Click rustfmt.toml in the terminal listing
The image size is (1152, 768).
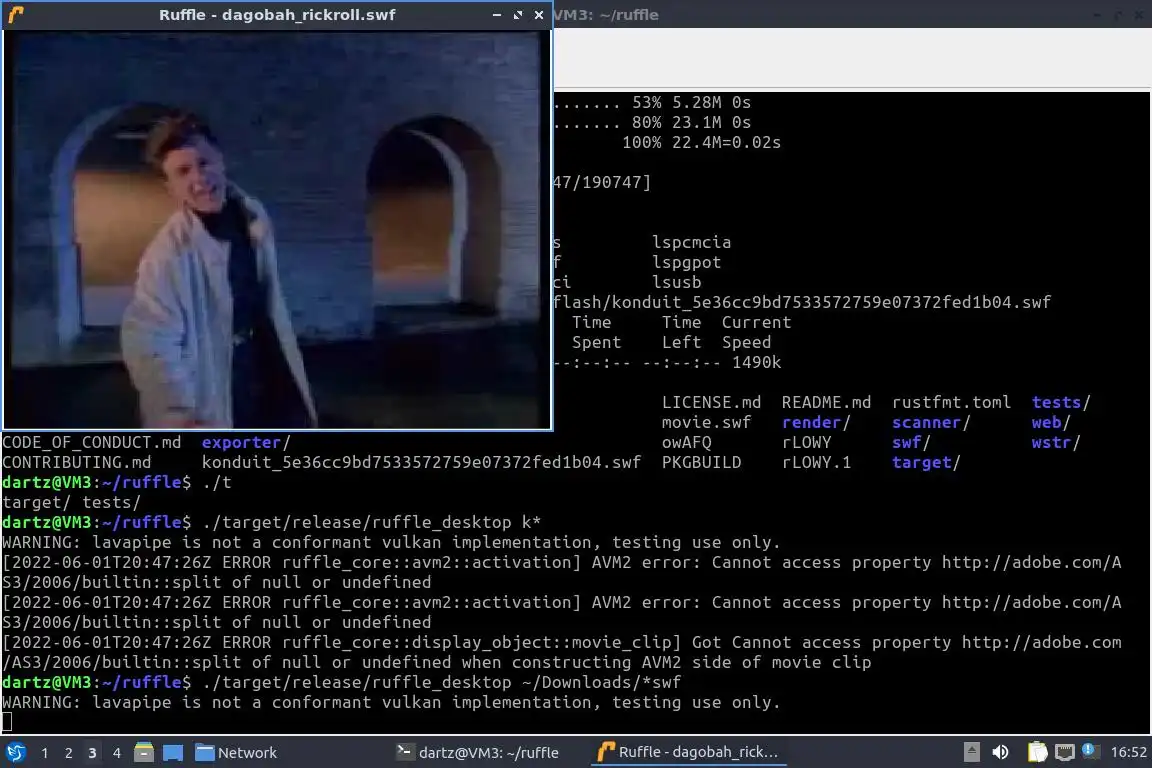(951, 403)
